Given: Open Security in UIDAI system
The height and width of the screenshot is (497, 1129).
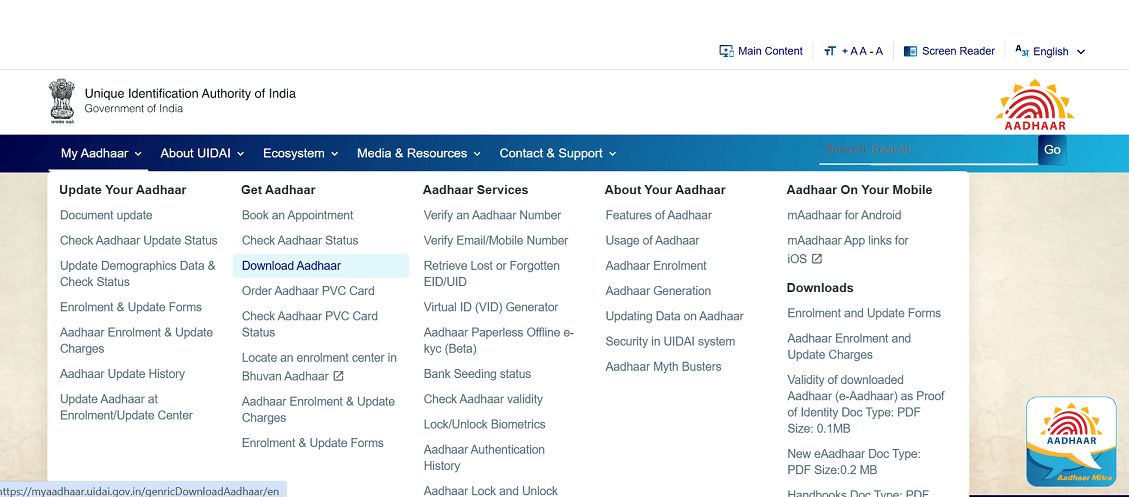Looking at the screenshot, I should (670, 341).
